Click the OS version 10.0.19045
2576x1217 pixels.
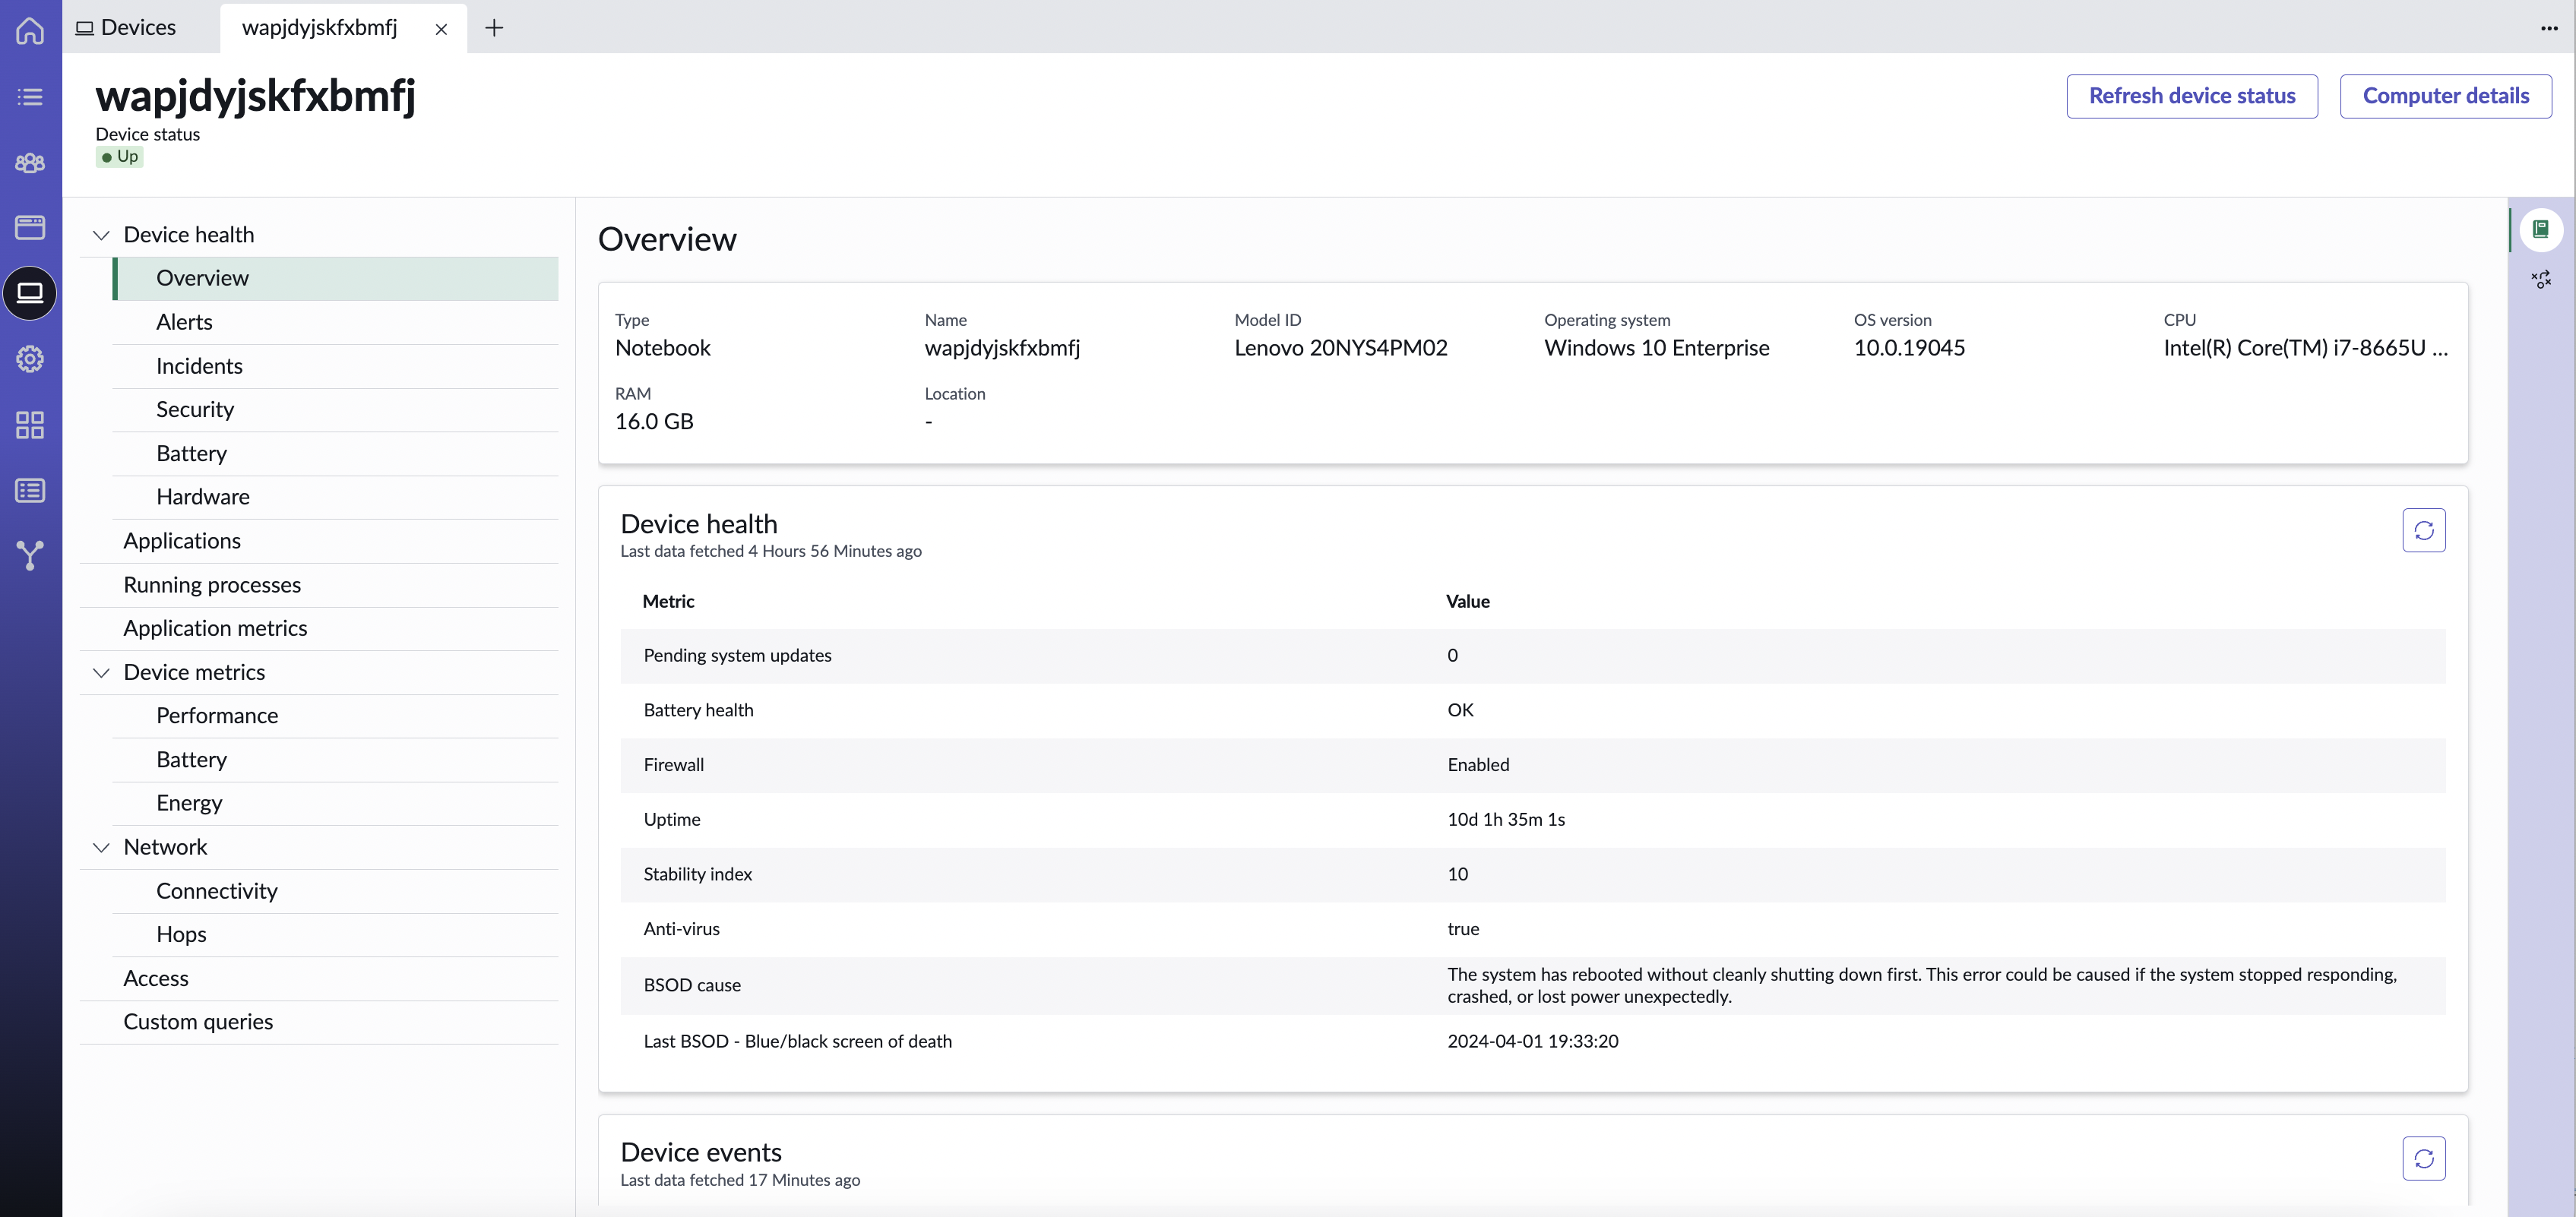pyautogui.click(x=1909, y=348)
